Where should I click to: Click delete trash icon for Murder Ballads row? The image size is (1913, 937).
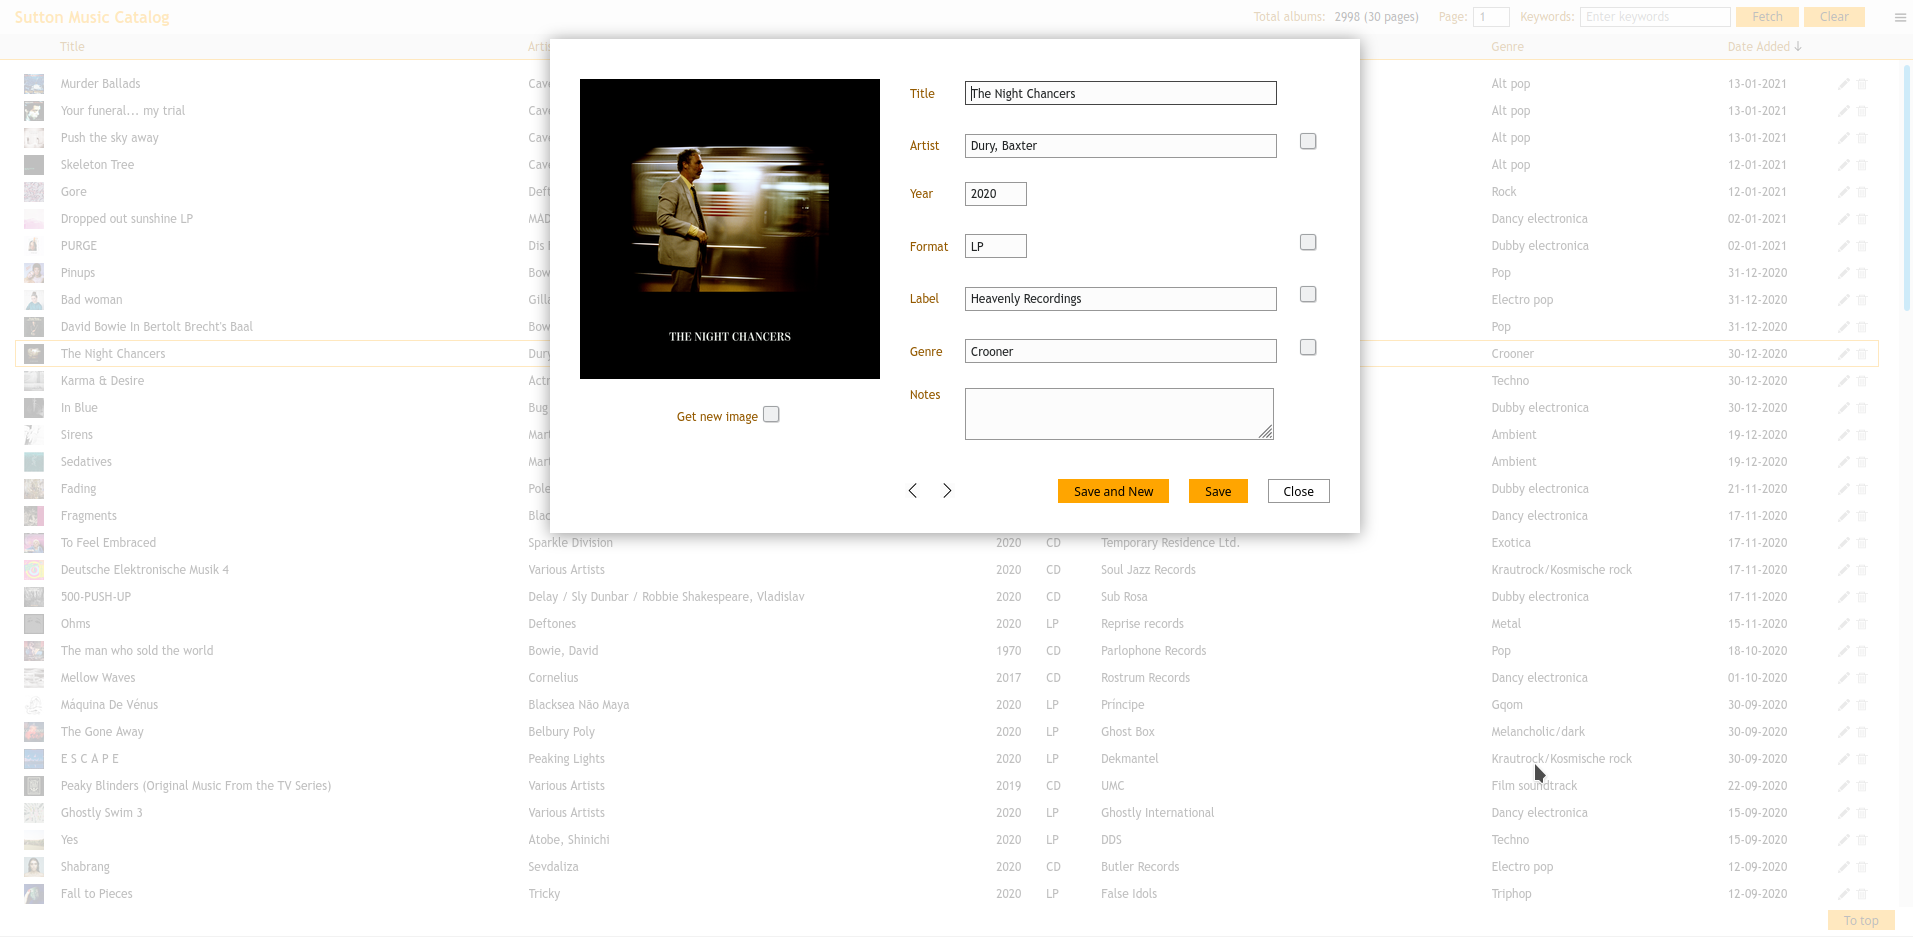[1862, 84]
